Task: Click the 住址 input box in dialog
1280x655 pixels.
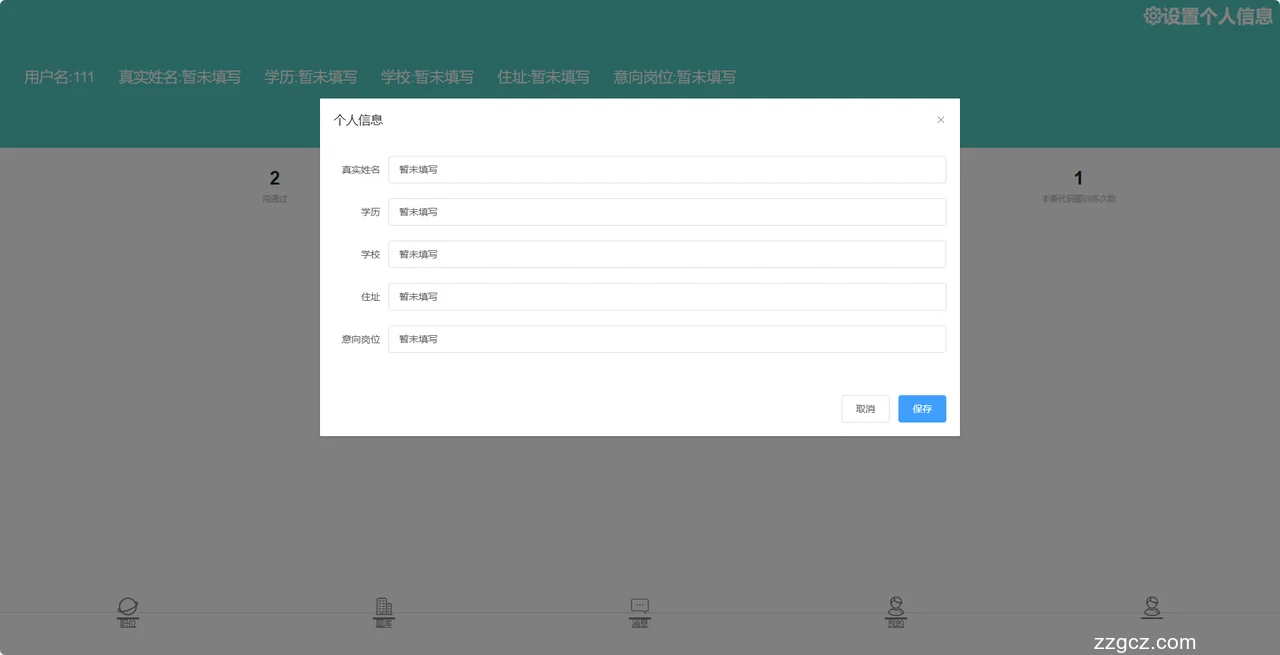Action: point(666,297)
